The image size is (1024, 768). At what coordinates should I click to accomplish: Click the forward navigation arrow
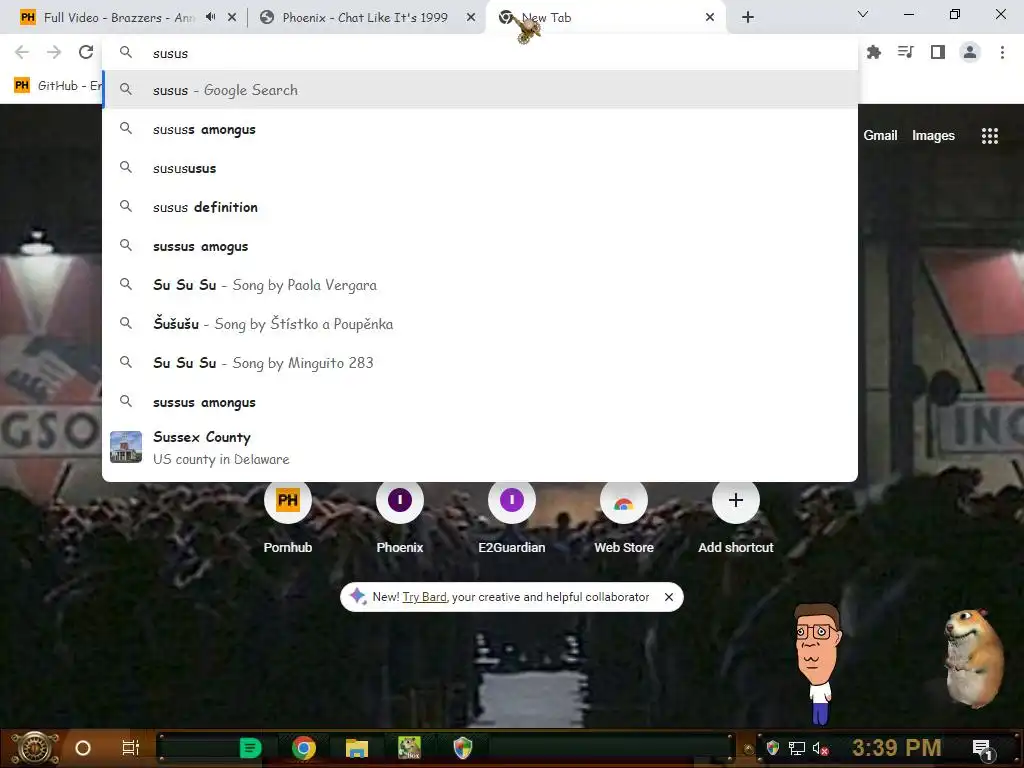tap(54, 52)
